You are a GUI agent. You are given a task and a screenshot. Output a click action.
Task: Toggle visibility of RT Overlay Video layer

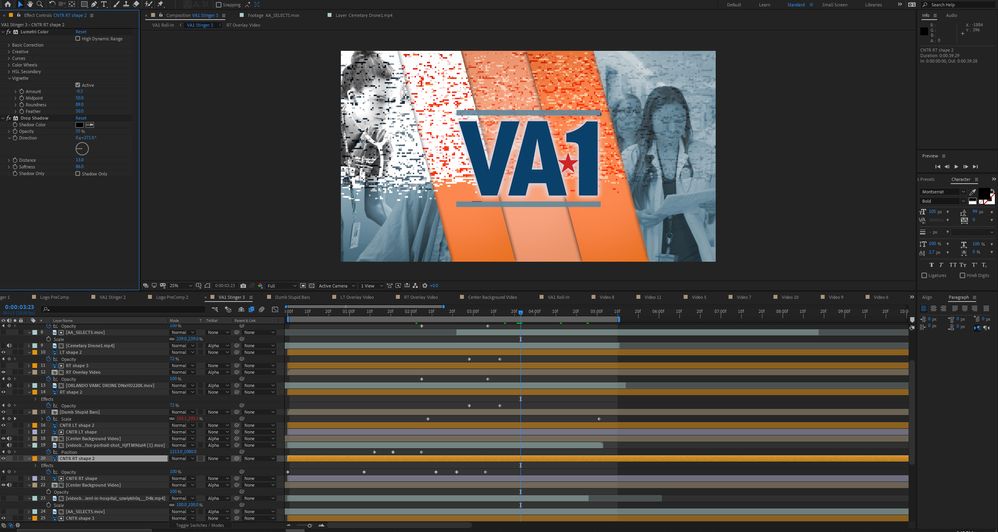click(3, 372)
